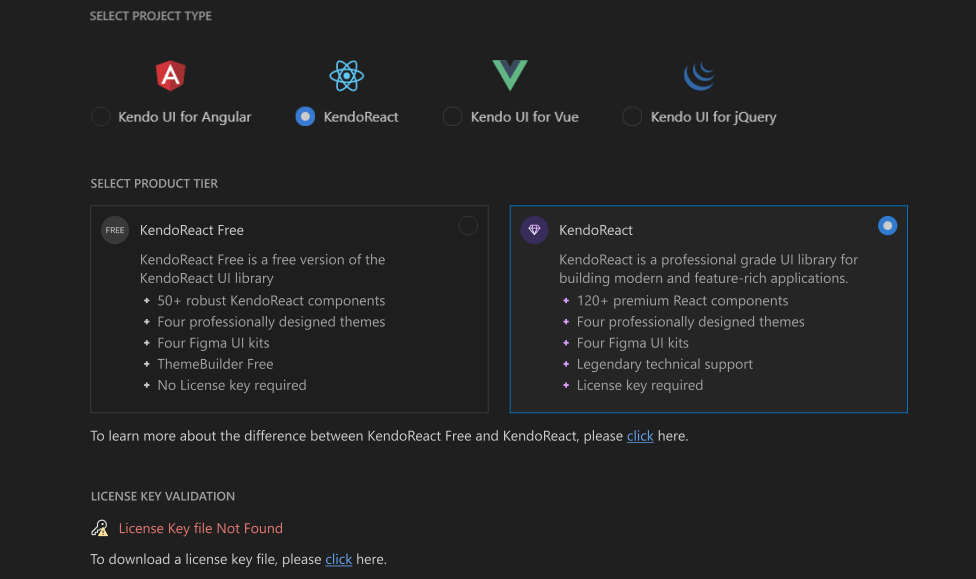Select the Angular logo icon
Viewport: 976px width, 579px height.
[x=169, y=75]
